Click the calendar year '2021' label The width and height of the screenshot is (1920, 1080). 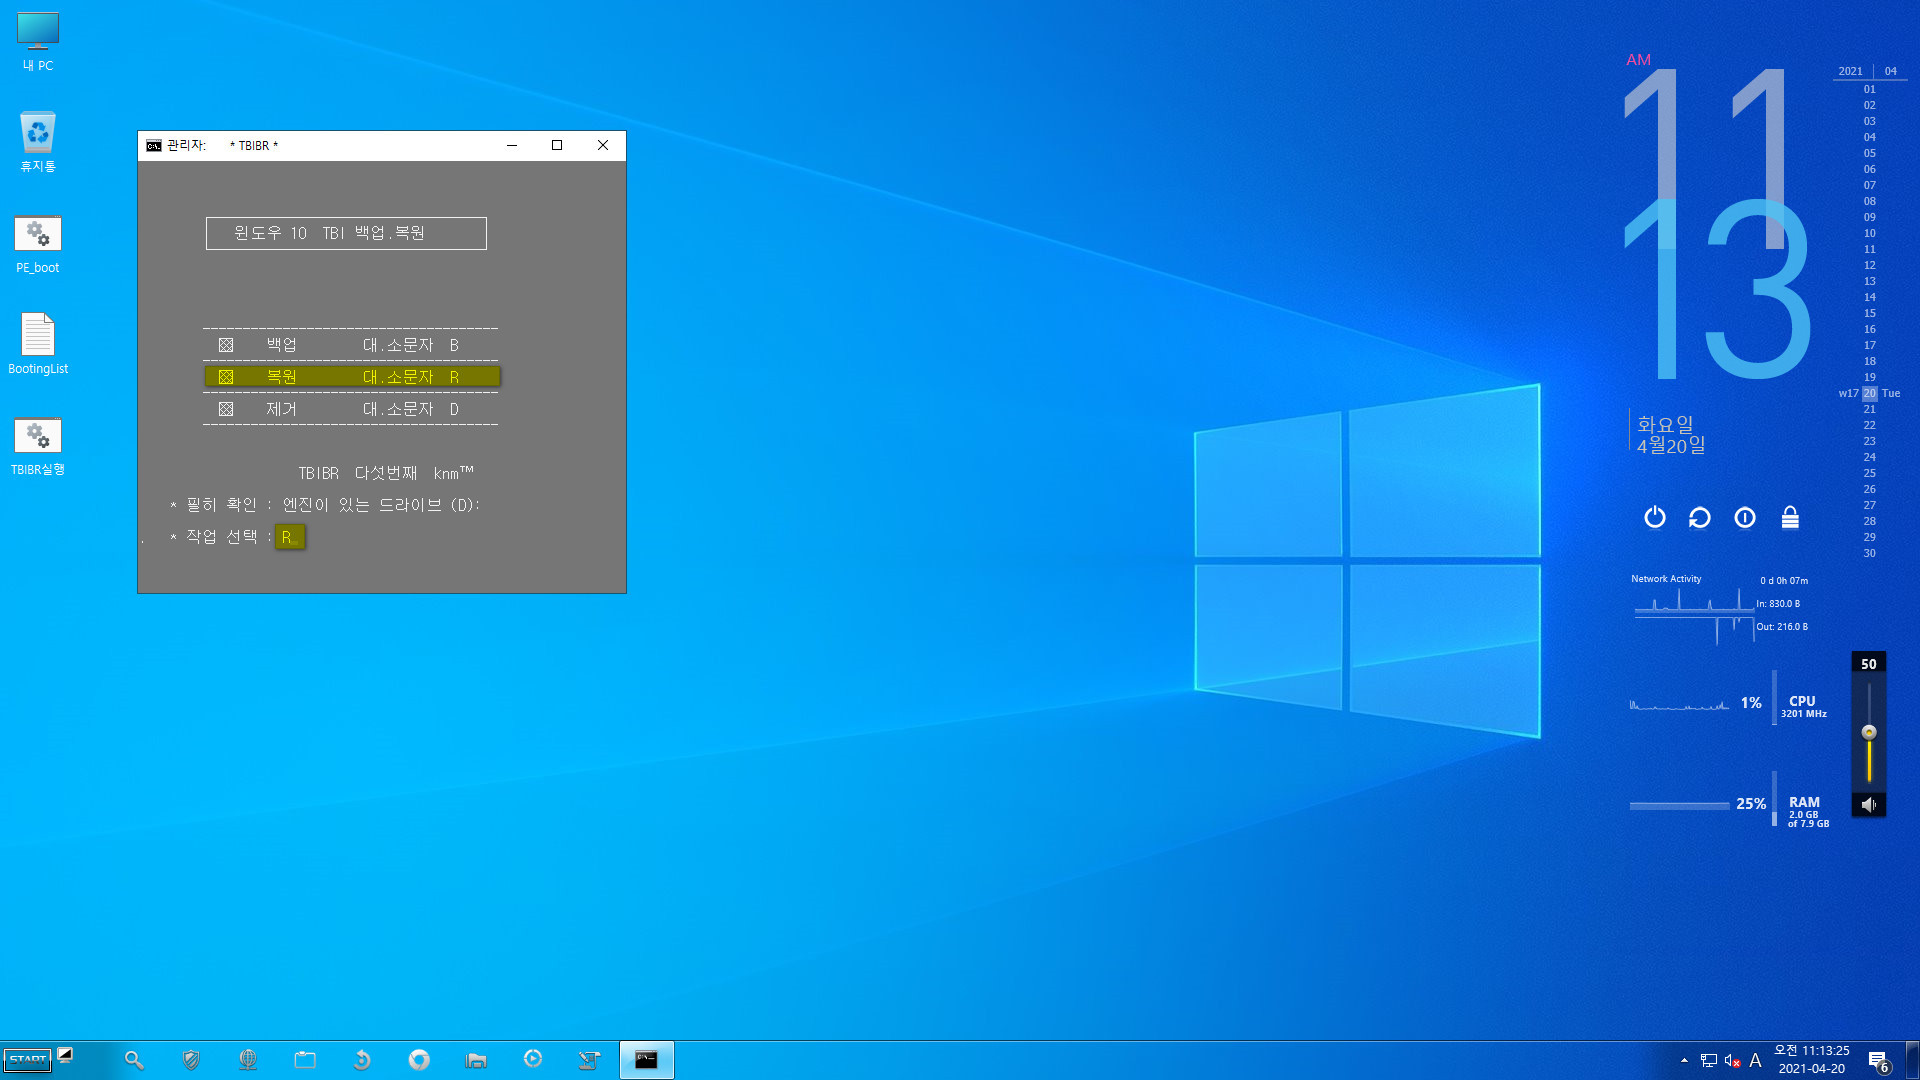click(x=1850, y=71)
